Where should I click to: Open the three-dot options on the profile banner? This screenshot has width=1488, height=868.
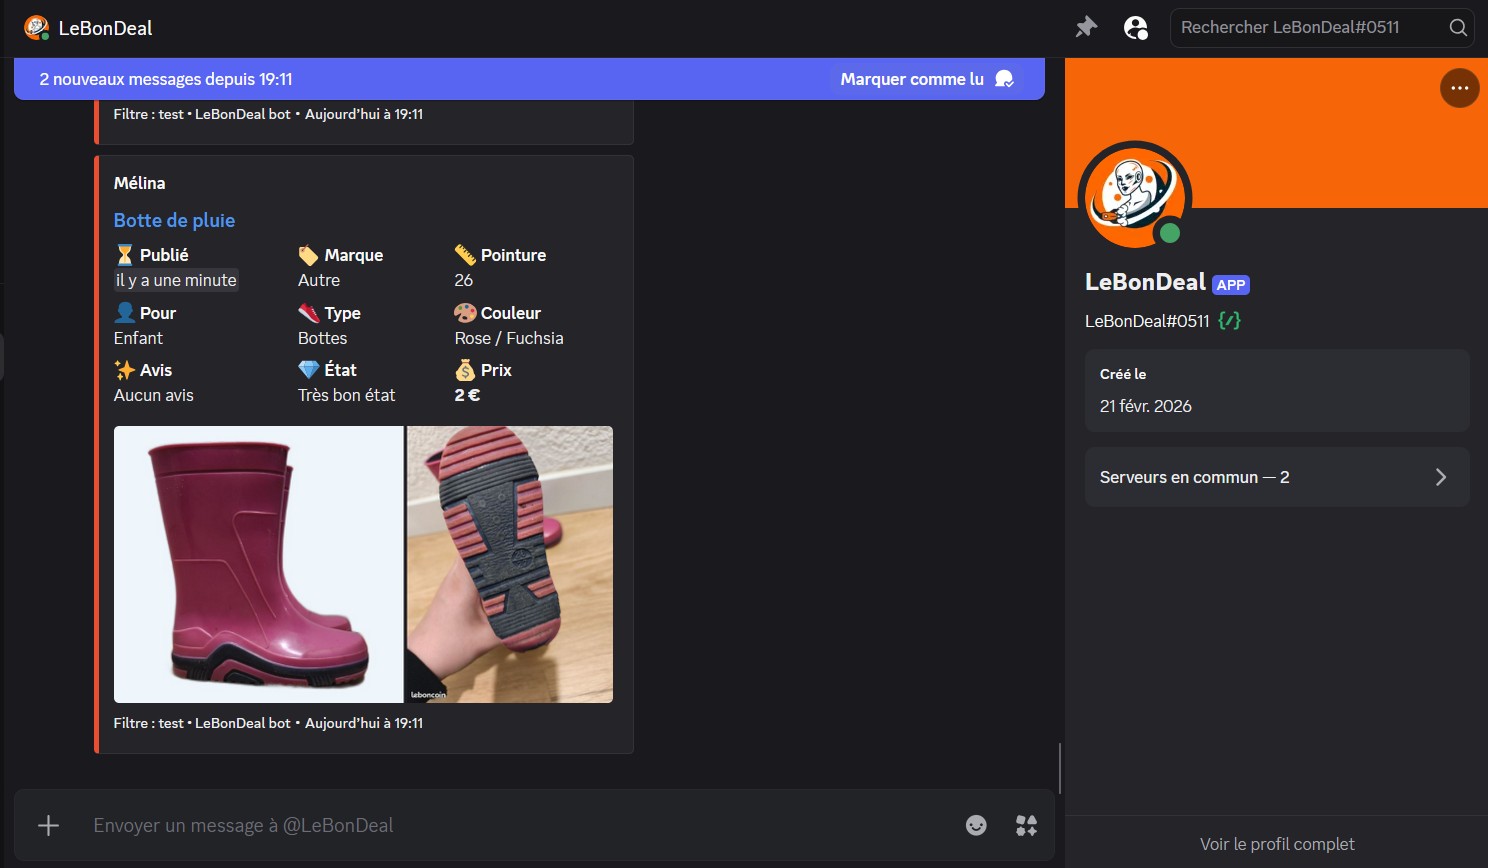pyautogui.click(x=1459, y=88)
